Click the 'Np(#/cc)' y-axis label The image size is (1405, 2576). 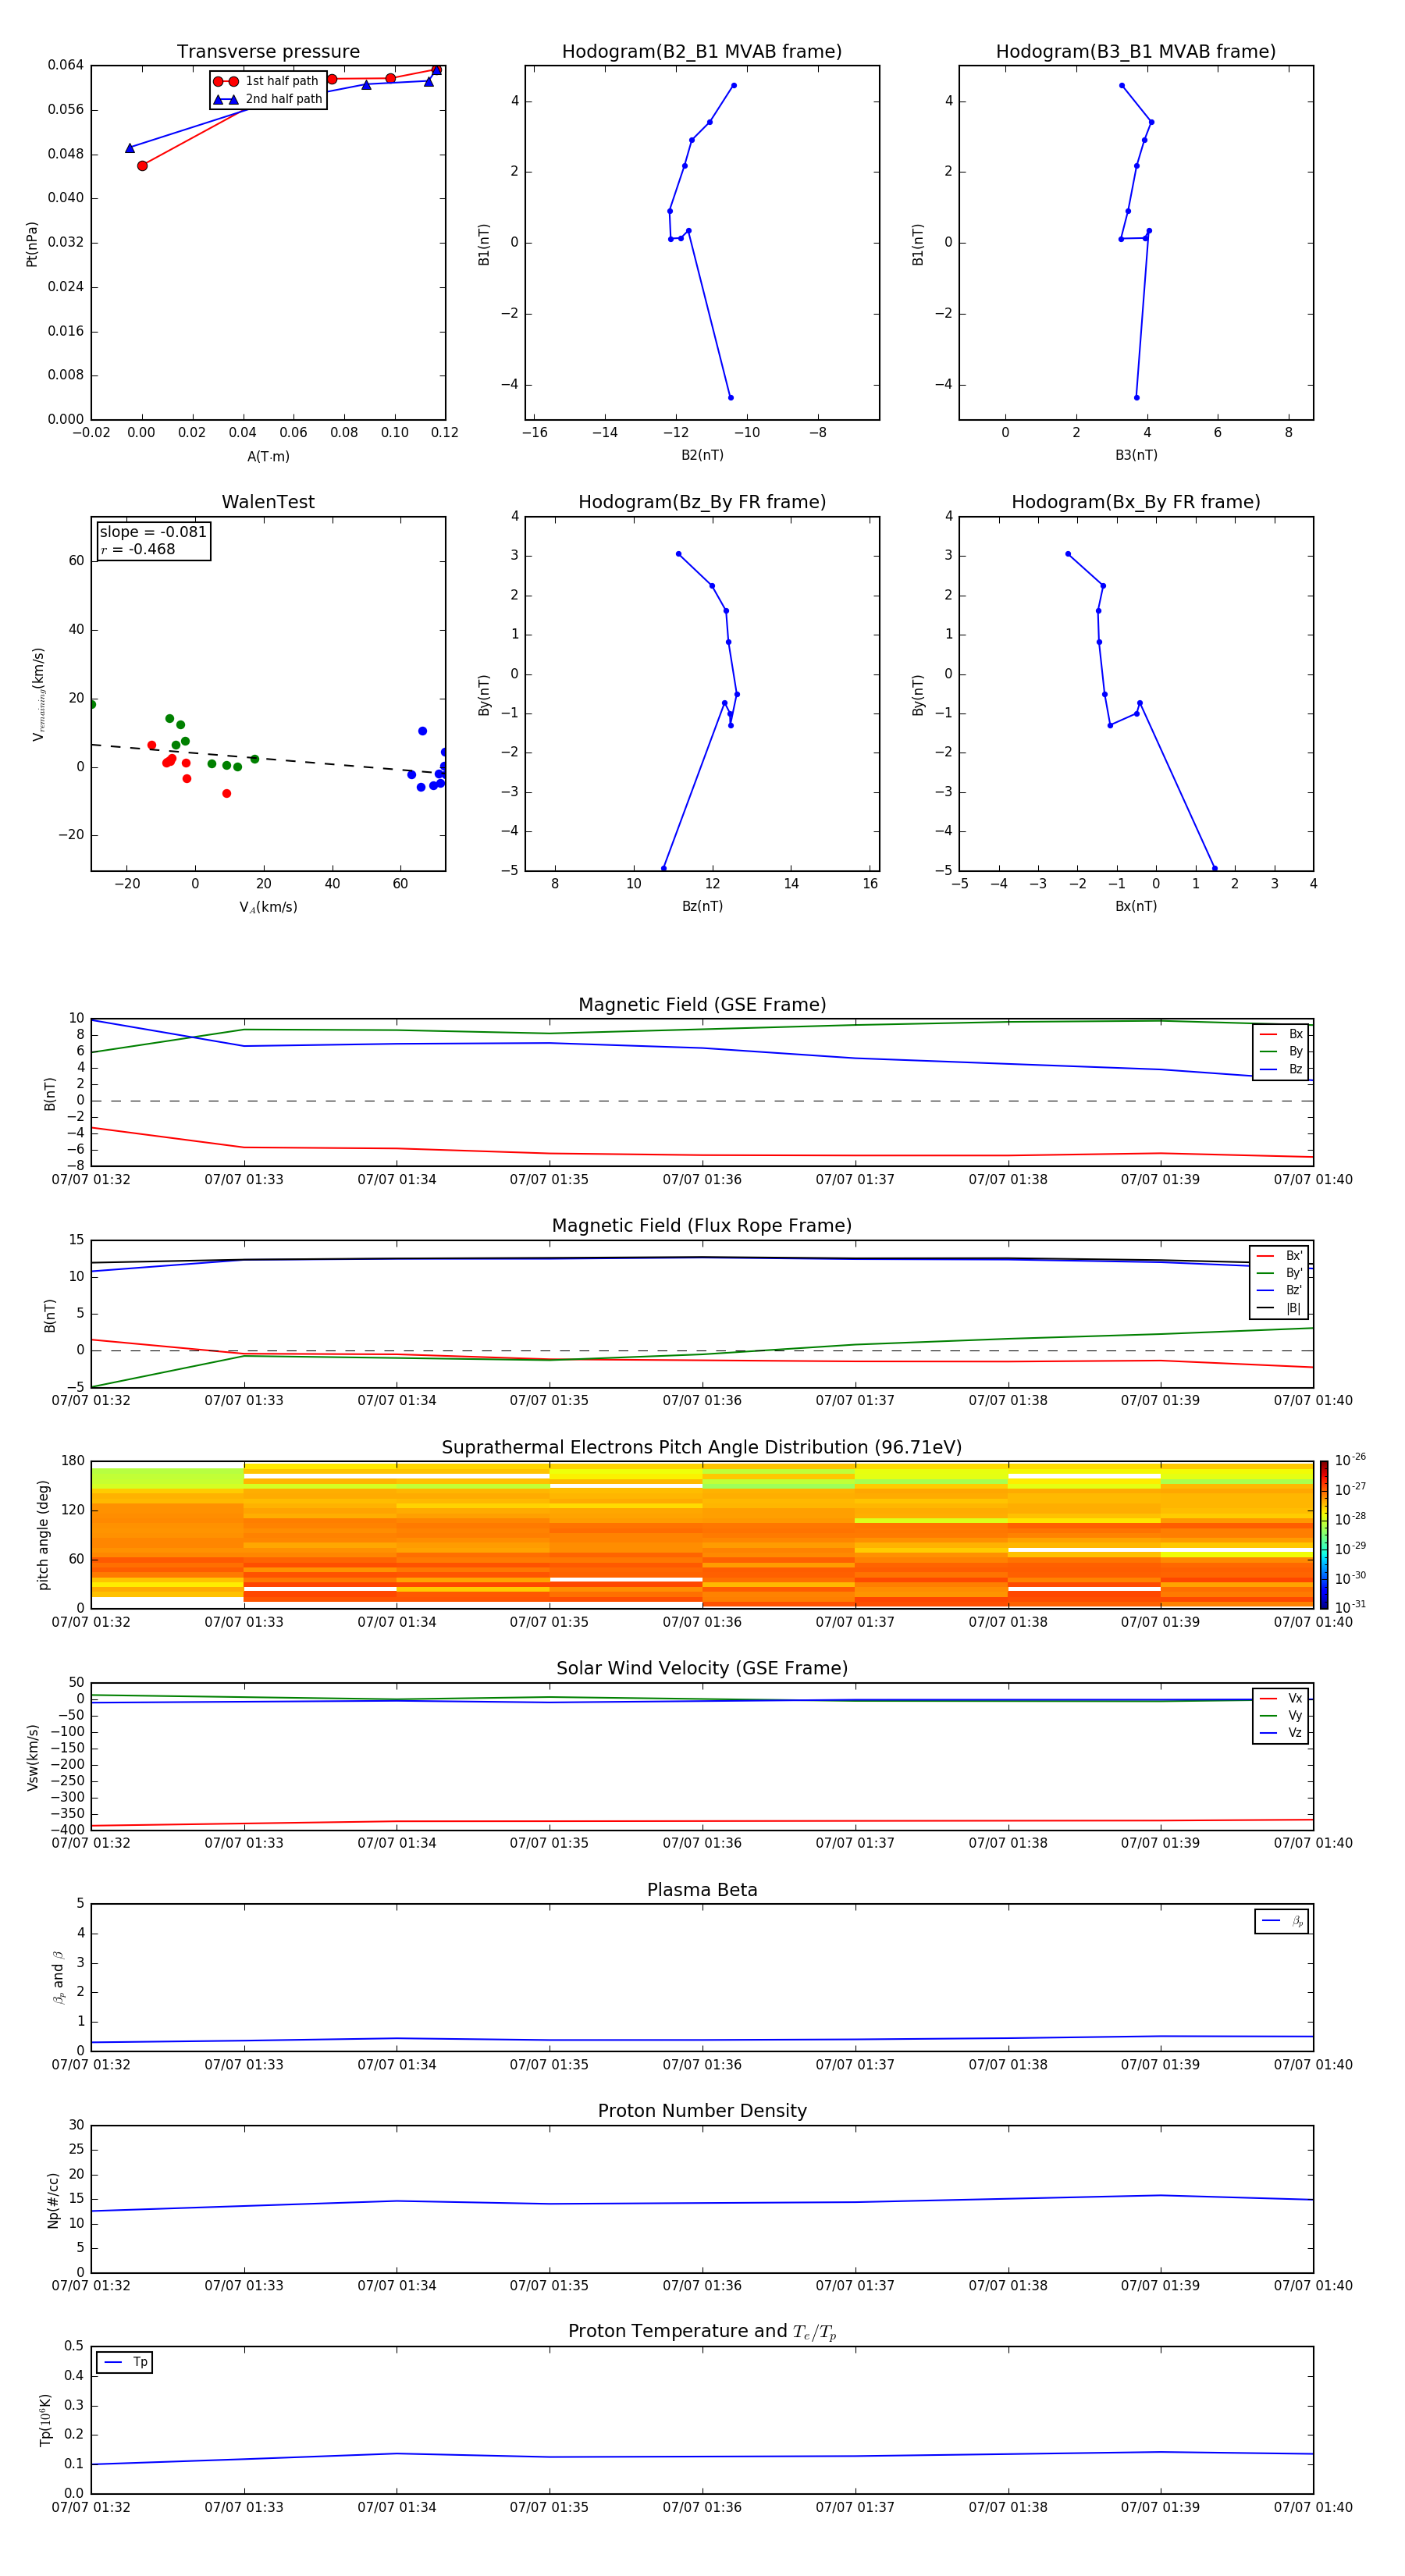[x=53, y=2200]
